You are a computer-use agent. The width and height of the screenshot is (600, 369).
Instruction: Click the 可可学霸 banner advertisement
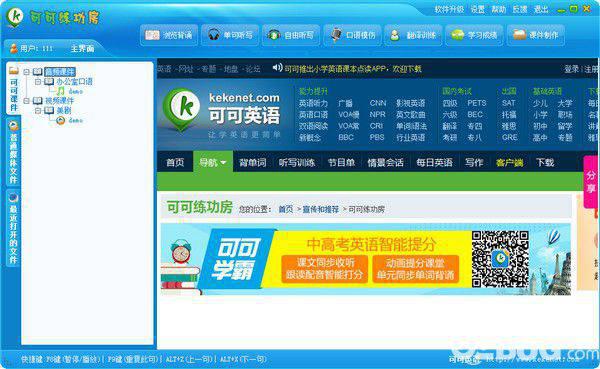pyautogui.click(x=366, y=259)
